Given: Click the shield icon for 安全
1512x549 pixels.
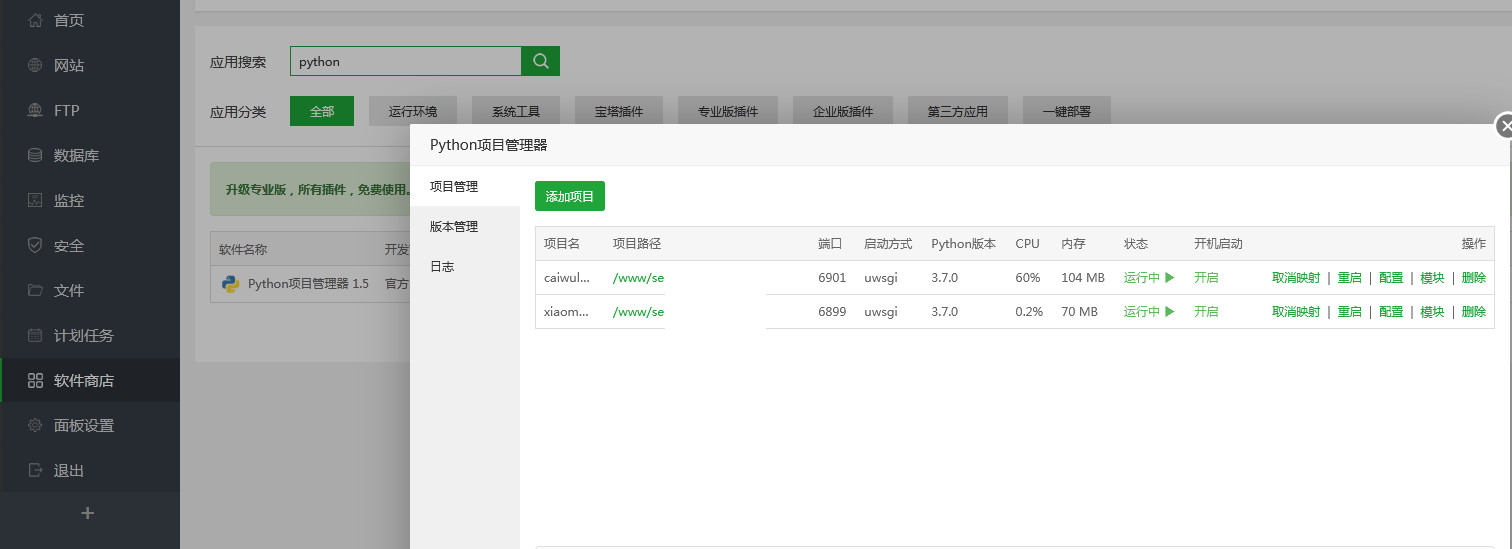Looking at the screenshot, I should [35, 245].
